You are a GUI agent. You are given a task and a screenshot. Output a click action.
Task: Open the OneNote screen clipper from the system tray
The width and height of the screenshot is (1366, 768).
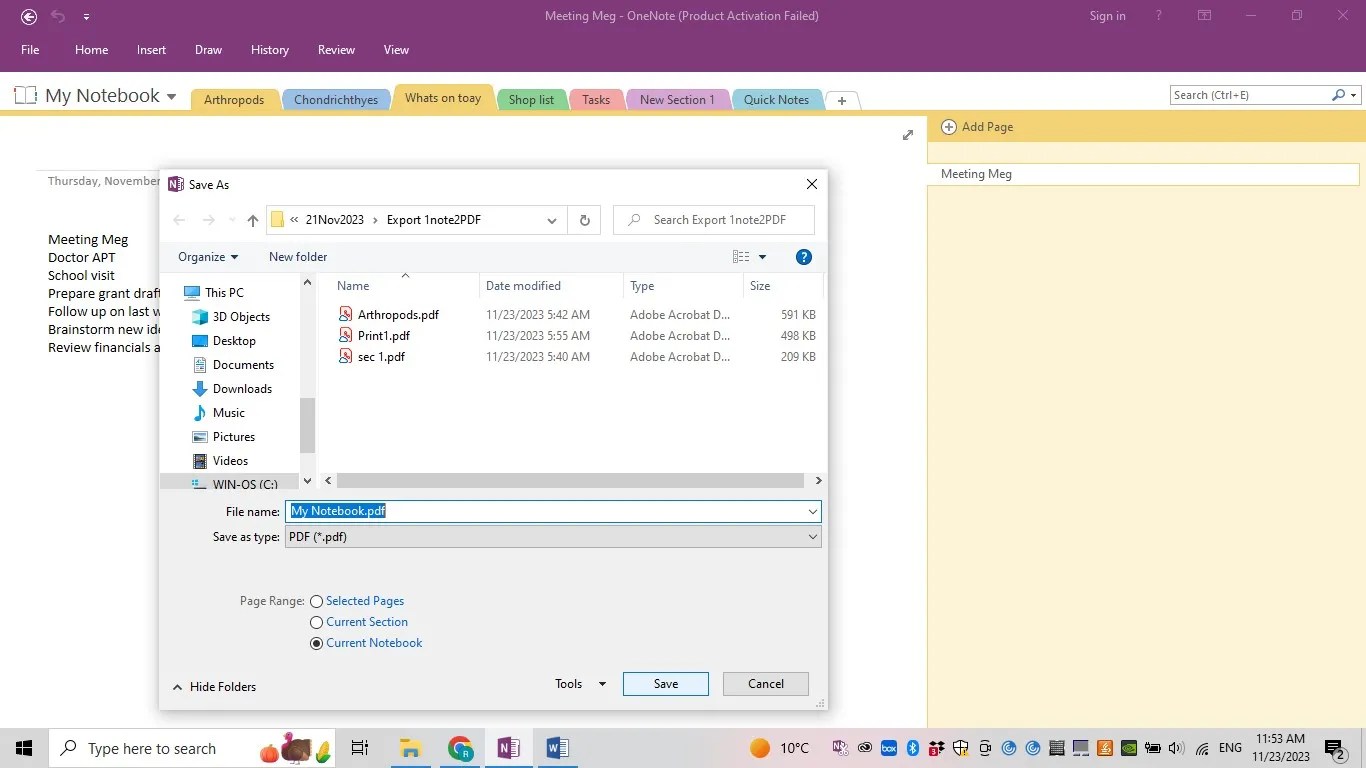pyautogui.click(x=841, y=748)
